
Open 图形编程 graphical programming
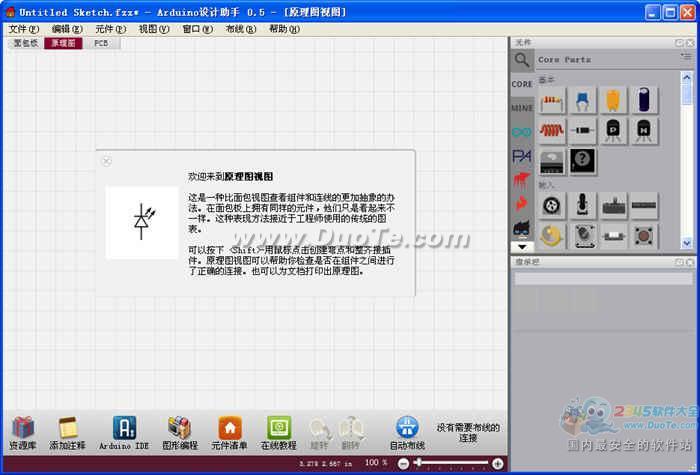(179, 432)
